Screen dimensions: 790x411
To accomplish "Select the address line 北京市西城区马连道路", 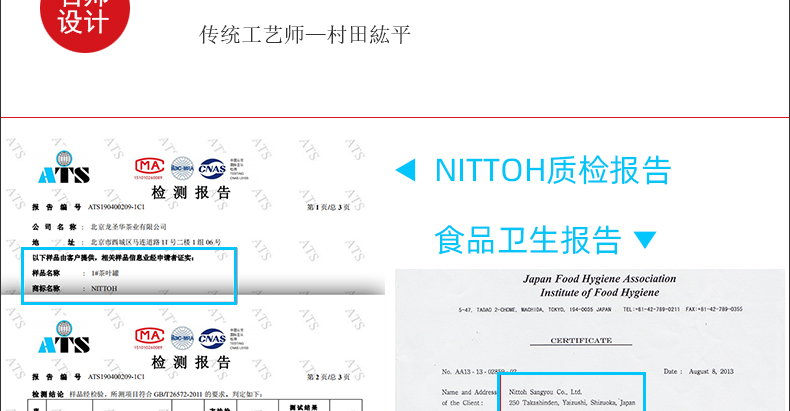I will [156, 242].
